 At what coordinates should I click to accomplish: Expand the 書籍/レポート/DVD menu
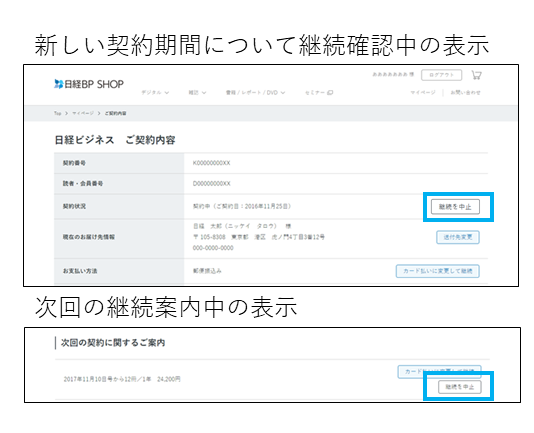pos(255,92)
